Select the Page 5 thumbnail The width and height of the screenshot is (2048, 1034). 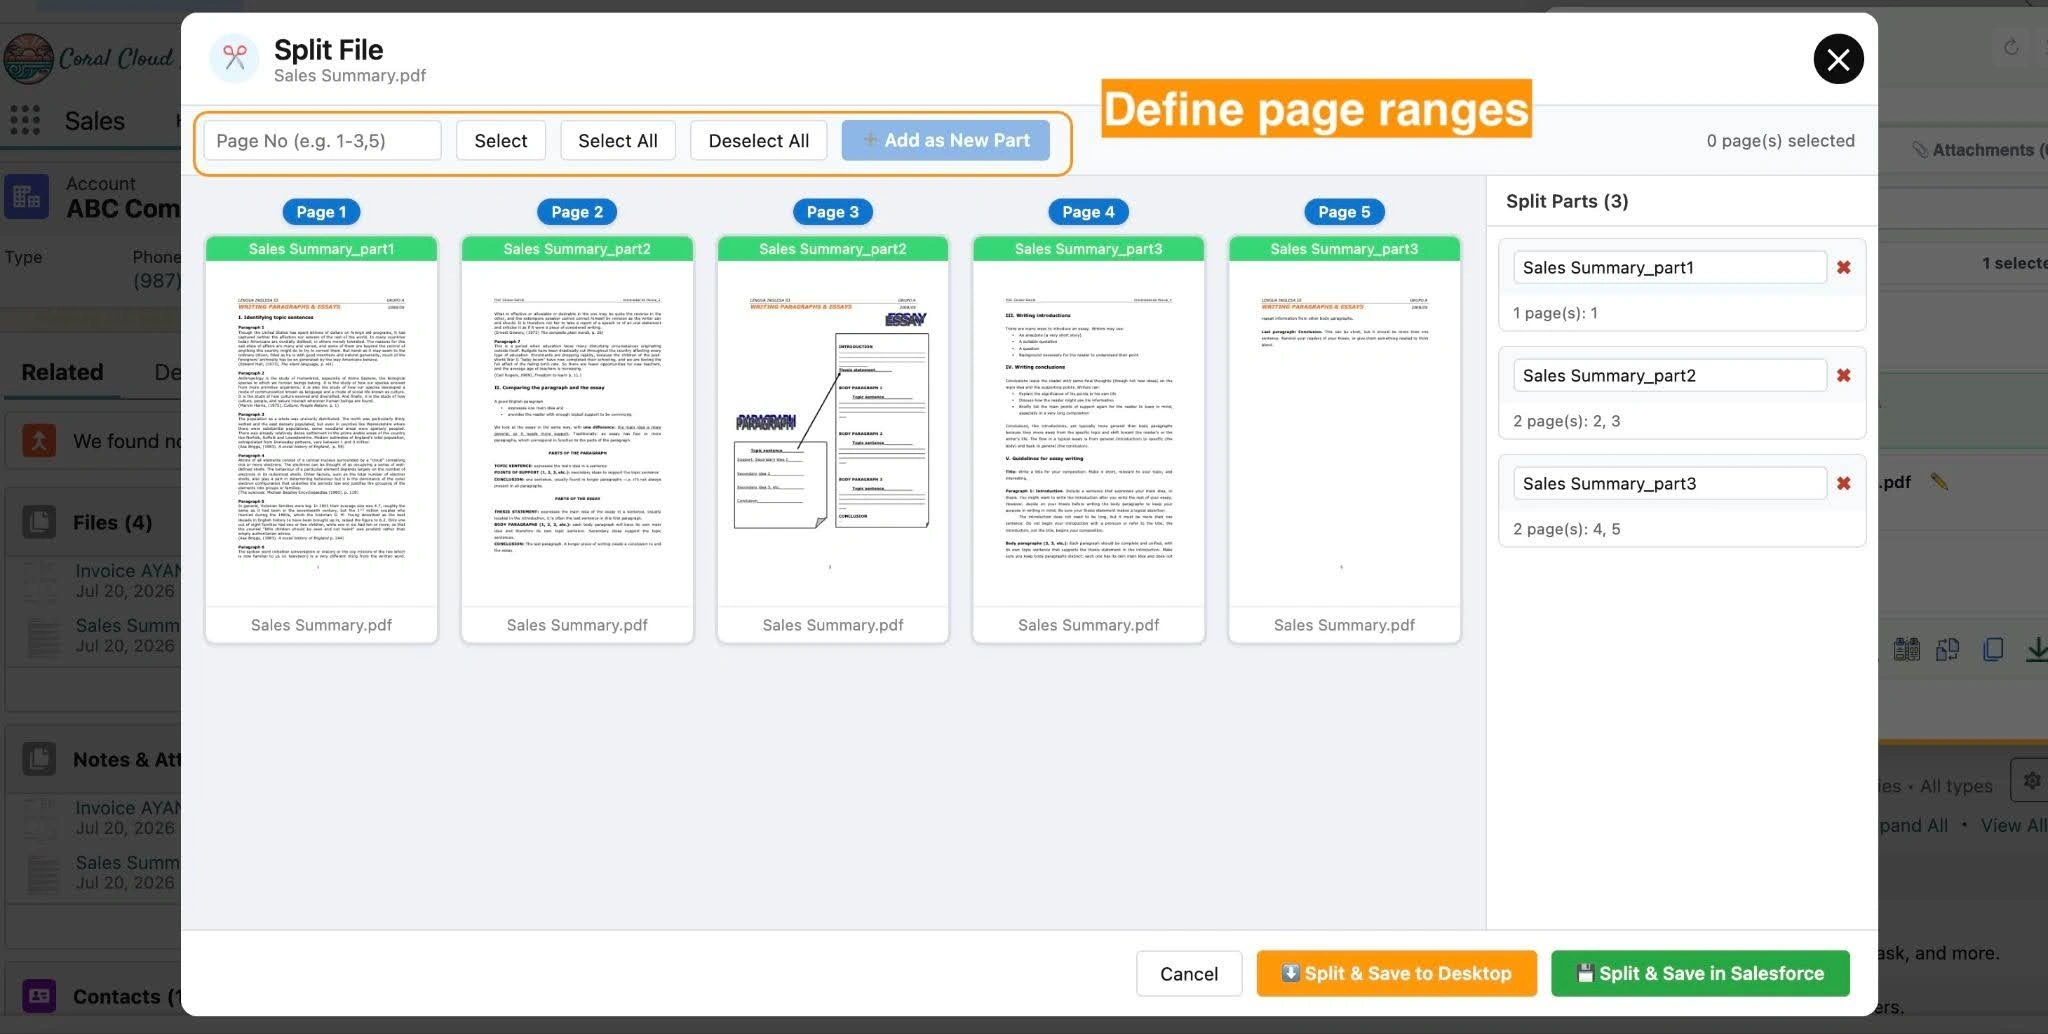1344,439
